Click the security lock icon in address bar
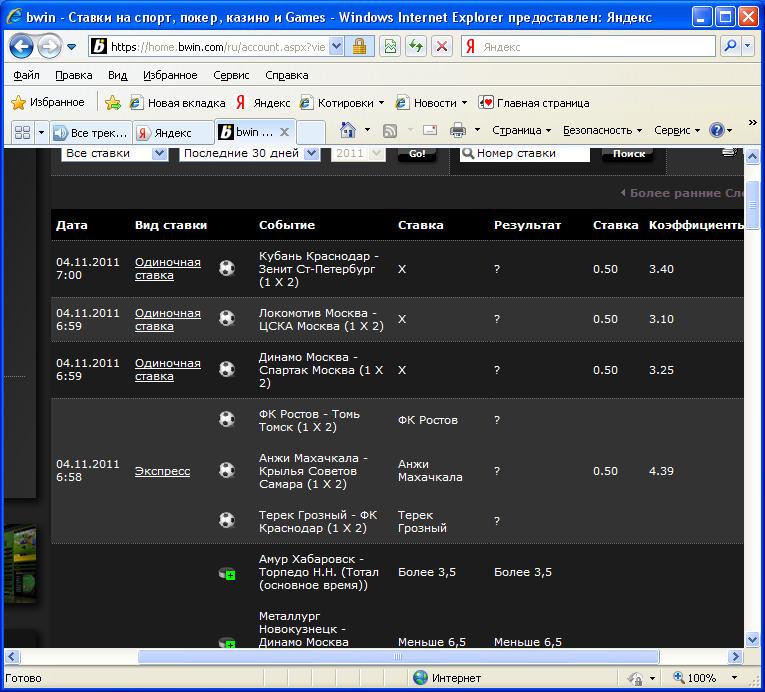Image resolution: width=765 pixels, height=692 pixels. click(360, 47)
